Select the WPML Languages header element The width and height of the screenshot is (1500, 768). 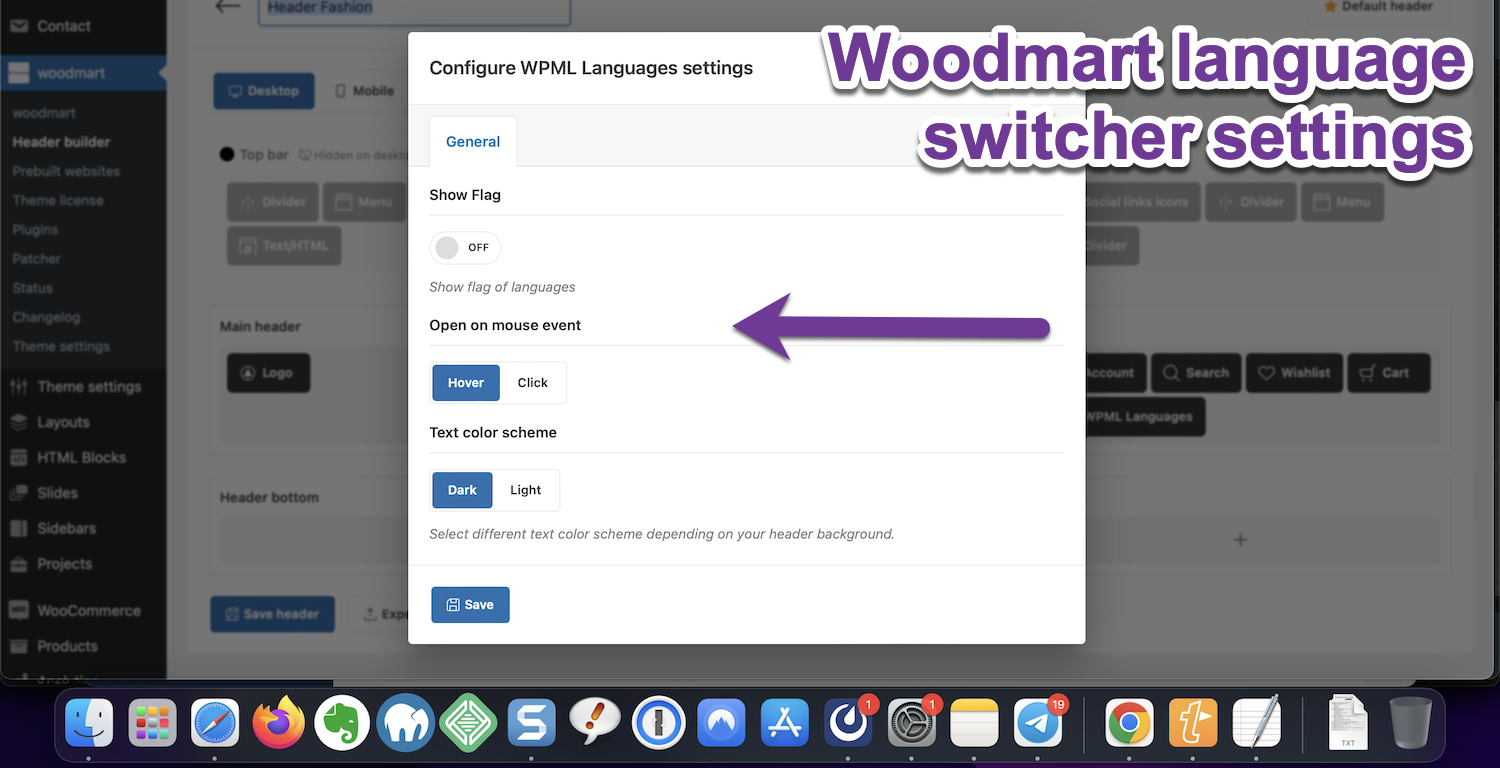tap(1144, 417)
